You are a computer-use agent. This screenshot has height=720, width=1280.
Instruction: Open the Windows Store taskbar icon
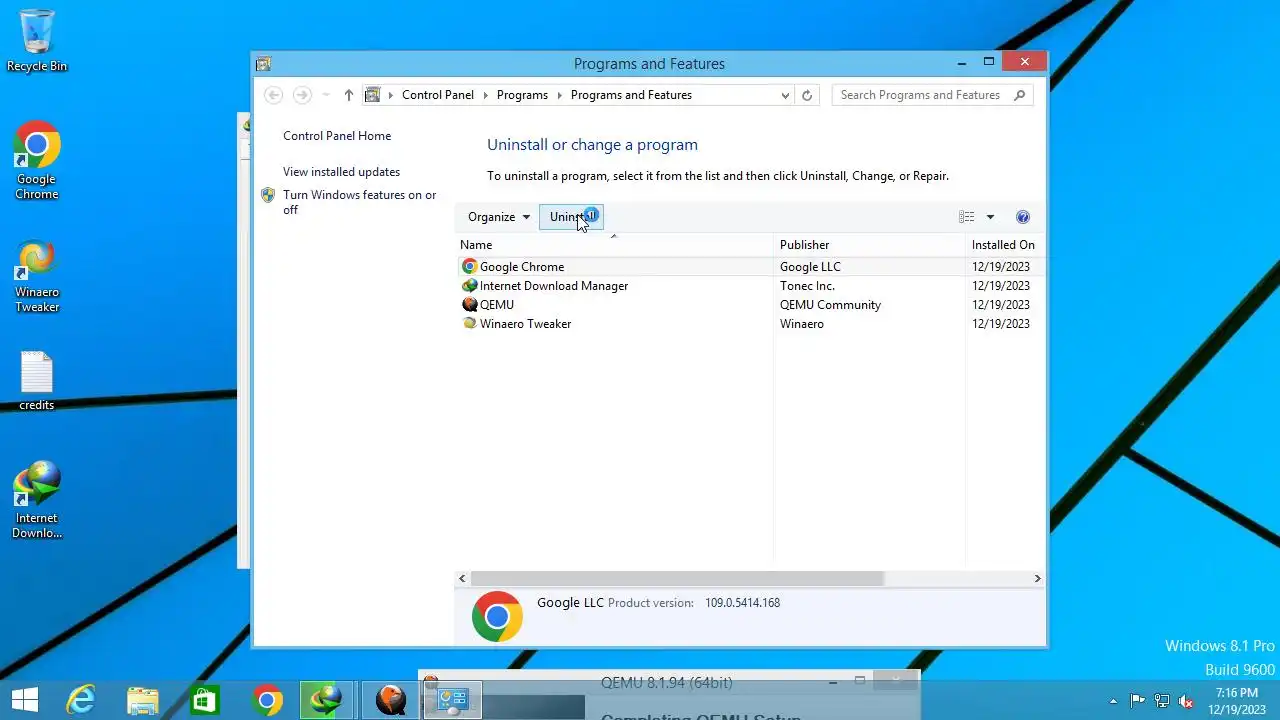[205, 700]
